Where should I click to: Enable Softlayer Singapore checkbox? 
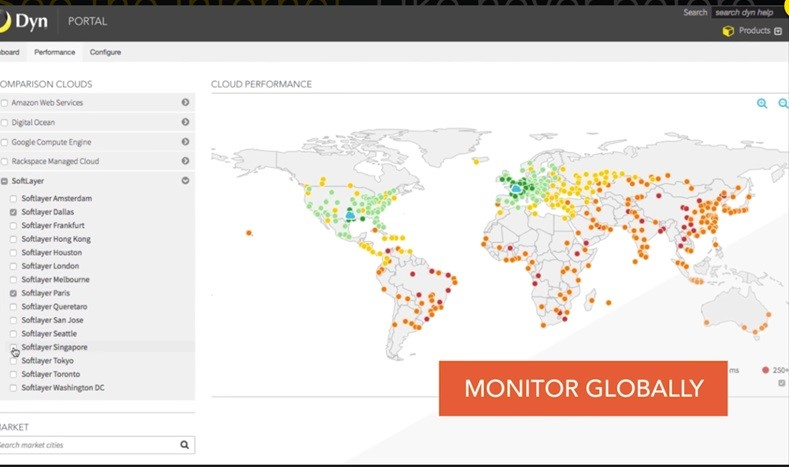pos(14,347)
